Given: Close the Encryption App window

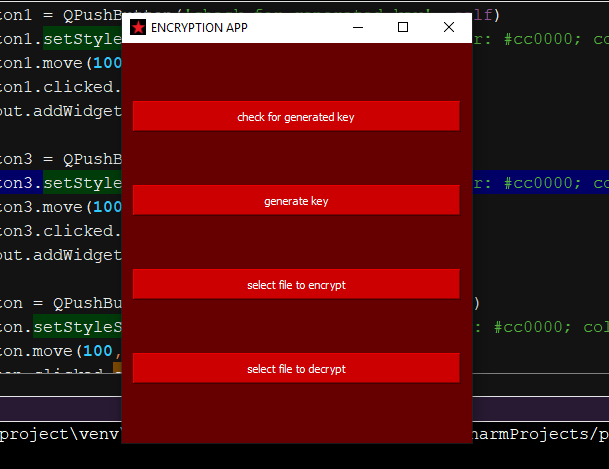Looking at the screenshot, I should [x=449, y=27].
